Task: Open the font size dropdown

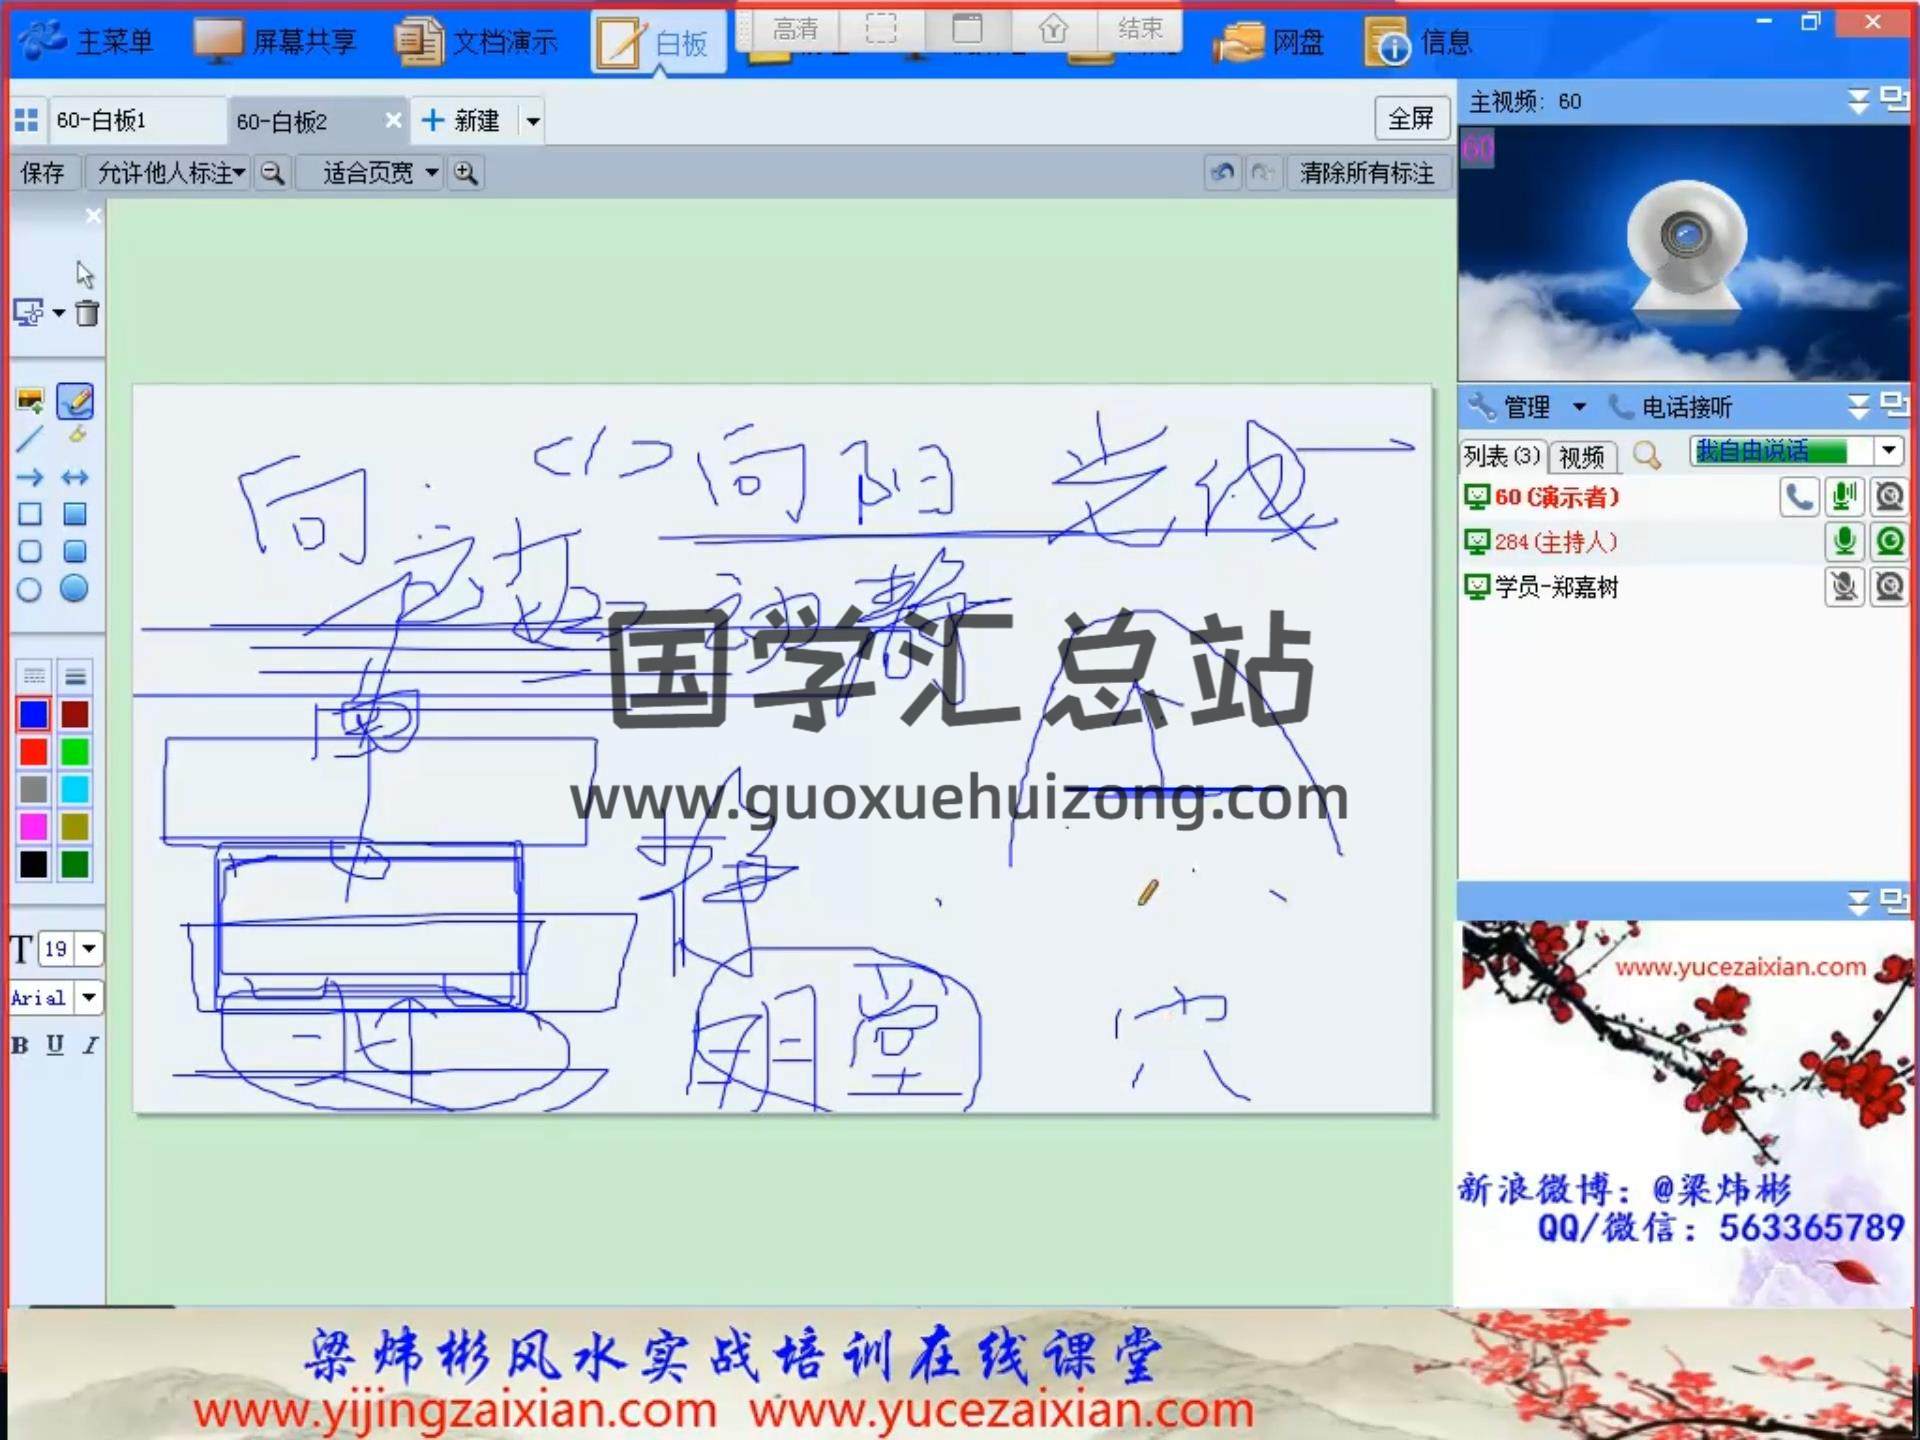Action: tap(89, 948)
